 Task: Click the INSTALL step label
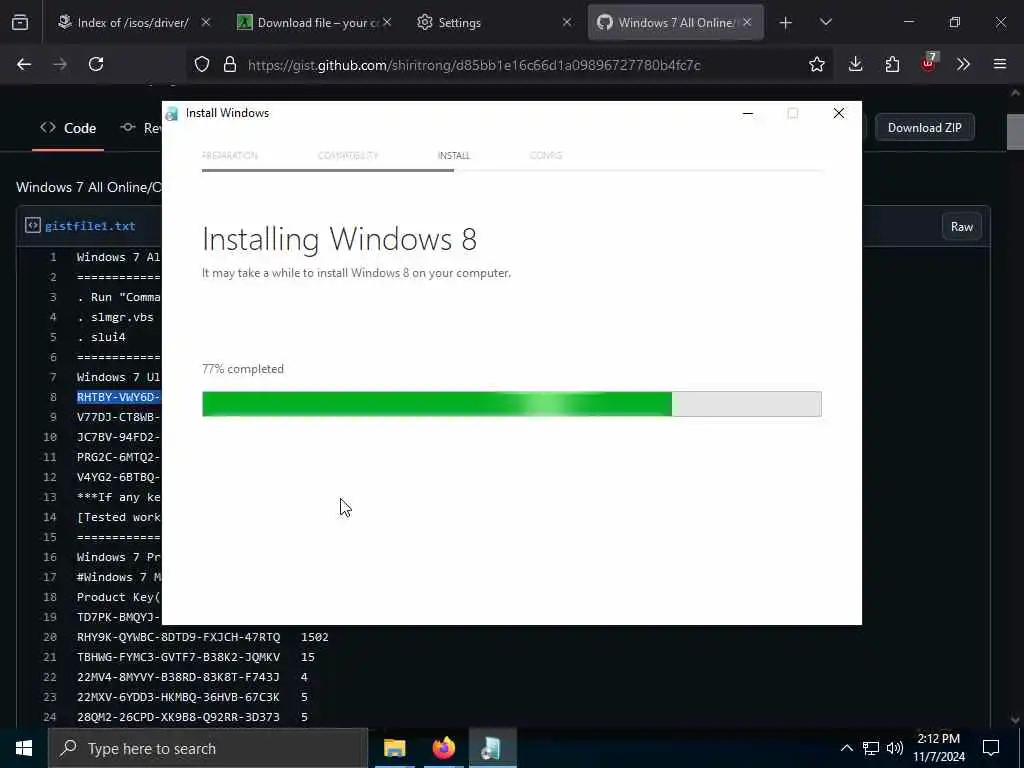pyautogui.click(x=454, y=155)
